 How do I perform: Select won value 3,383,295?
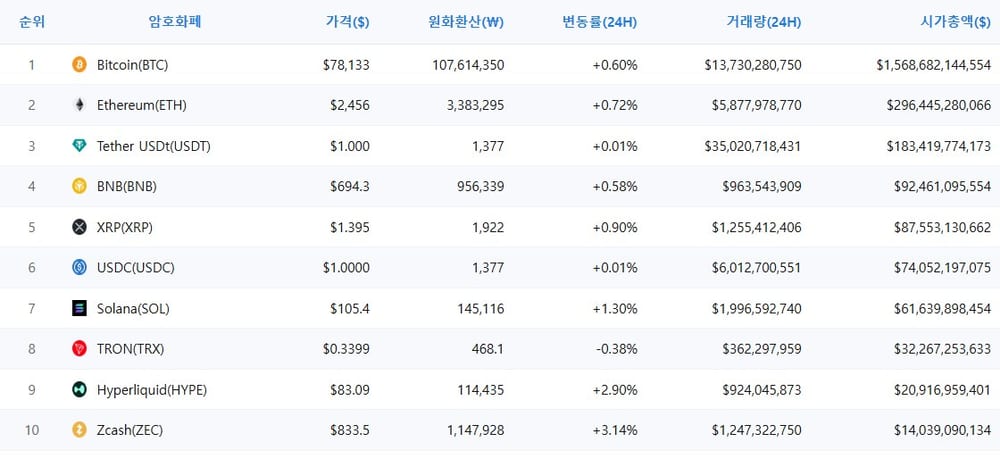click(476, 106)
